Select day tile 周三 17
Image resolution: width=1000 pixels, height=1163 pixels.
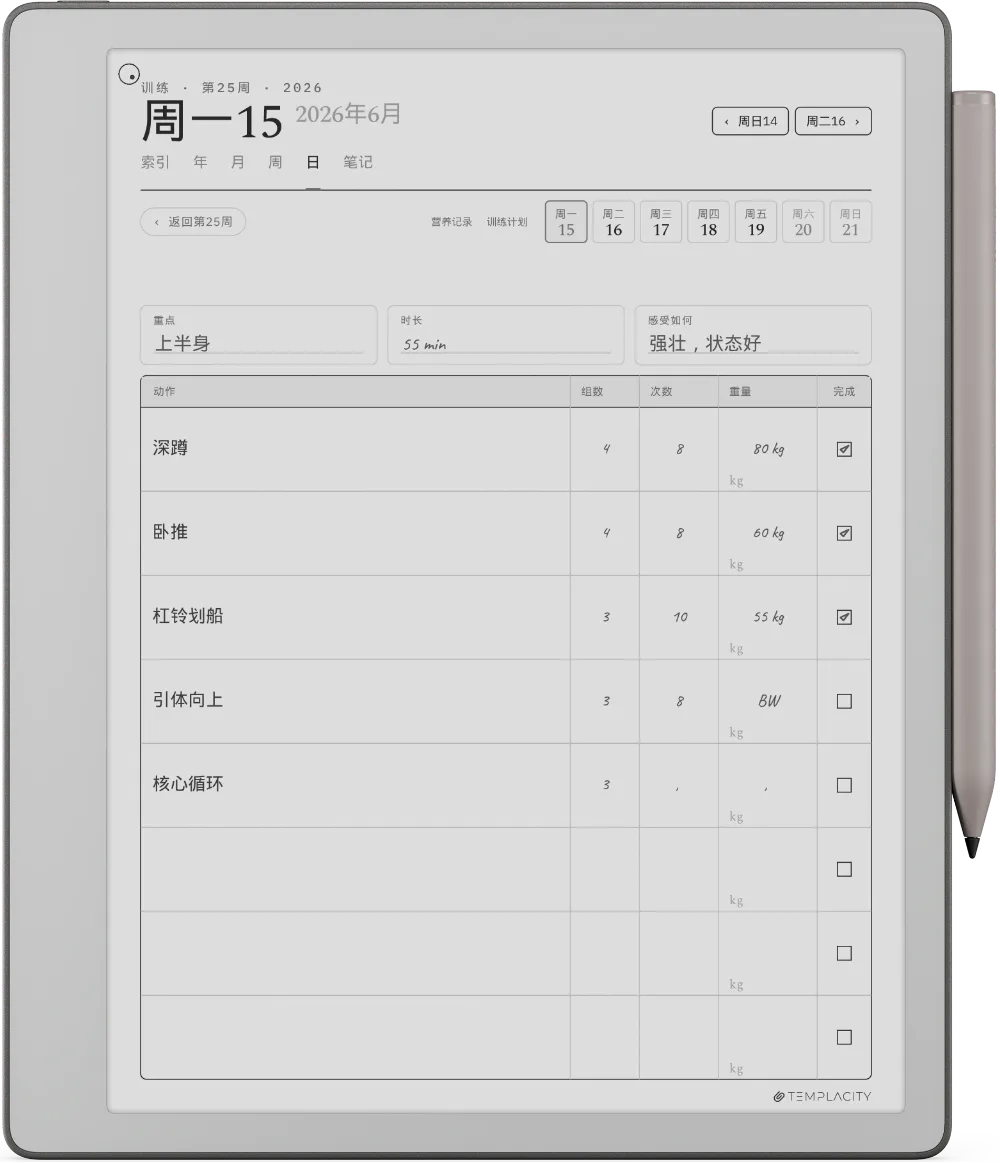[661, 222]
